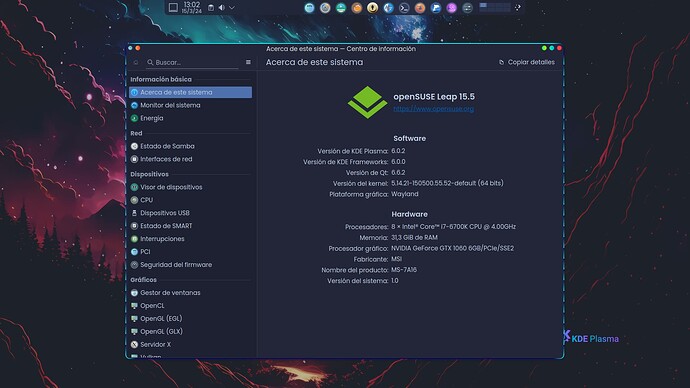Open Estado de SMART
This screenshot has height=388, width=690.
191,226
